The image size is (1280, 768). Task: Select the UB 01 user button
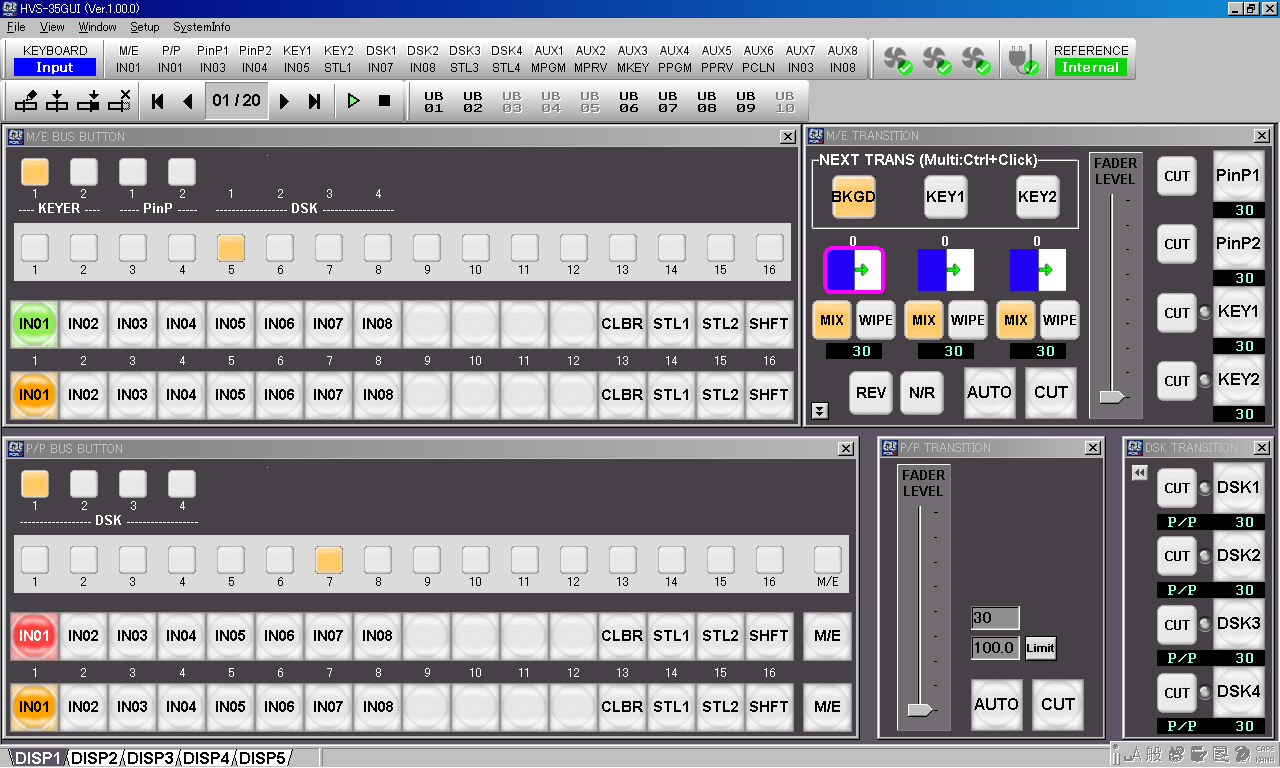coord(433,102)
